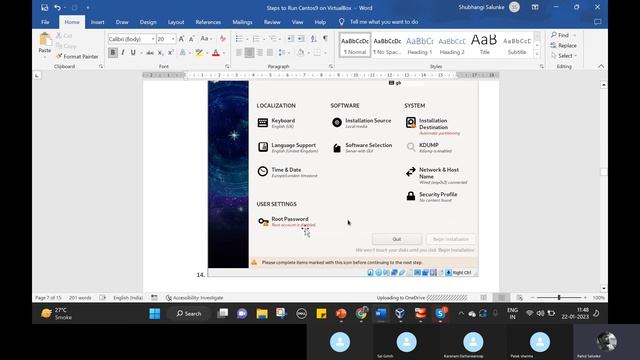The height and width of the screenshot is (360, 640).
Task: Switch to the Insert tab
Action: [98, 22]
